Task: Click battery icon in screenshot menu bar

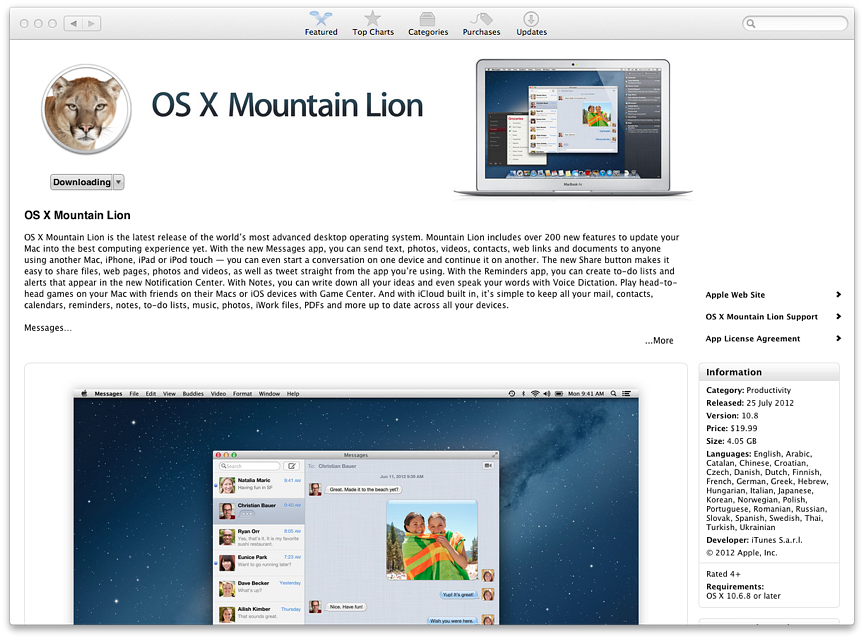Action: 559,393
